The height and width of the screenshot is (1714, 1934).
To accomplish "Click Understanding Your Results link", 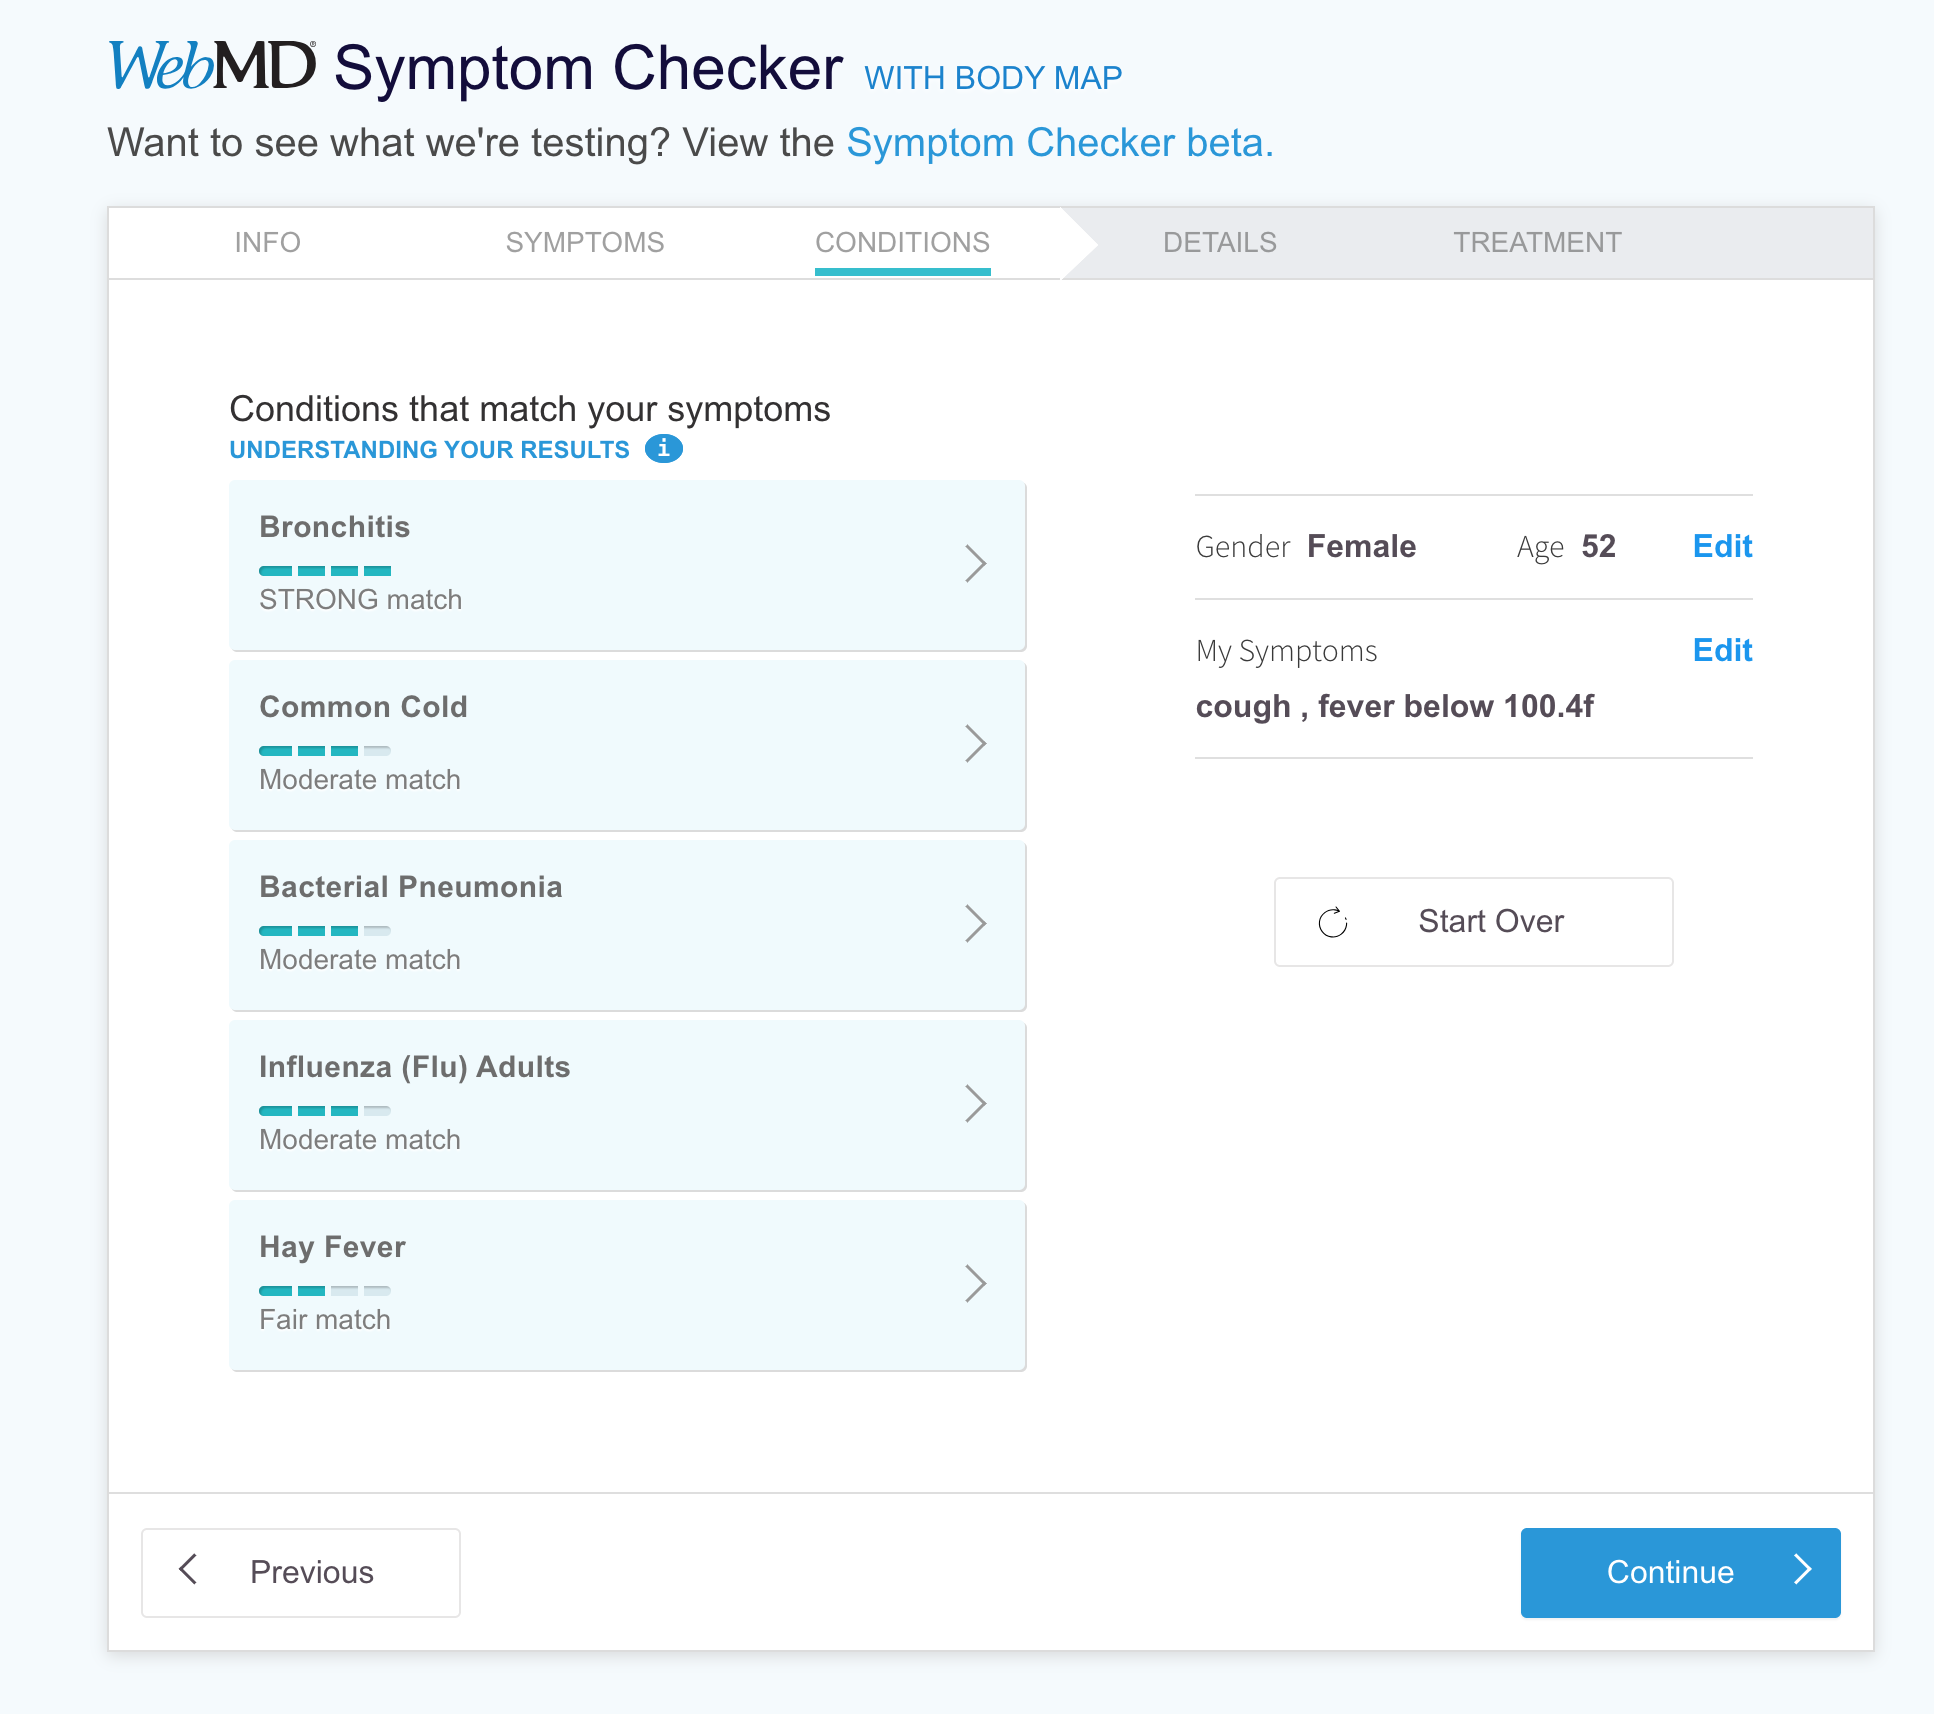I will pyautogui.click(x=429, y=450).
